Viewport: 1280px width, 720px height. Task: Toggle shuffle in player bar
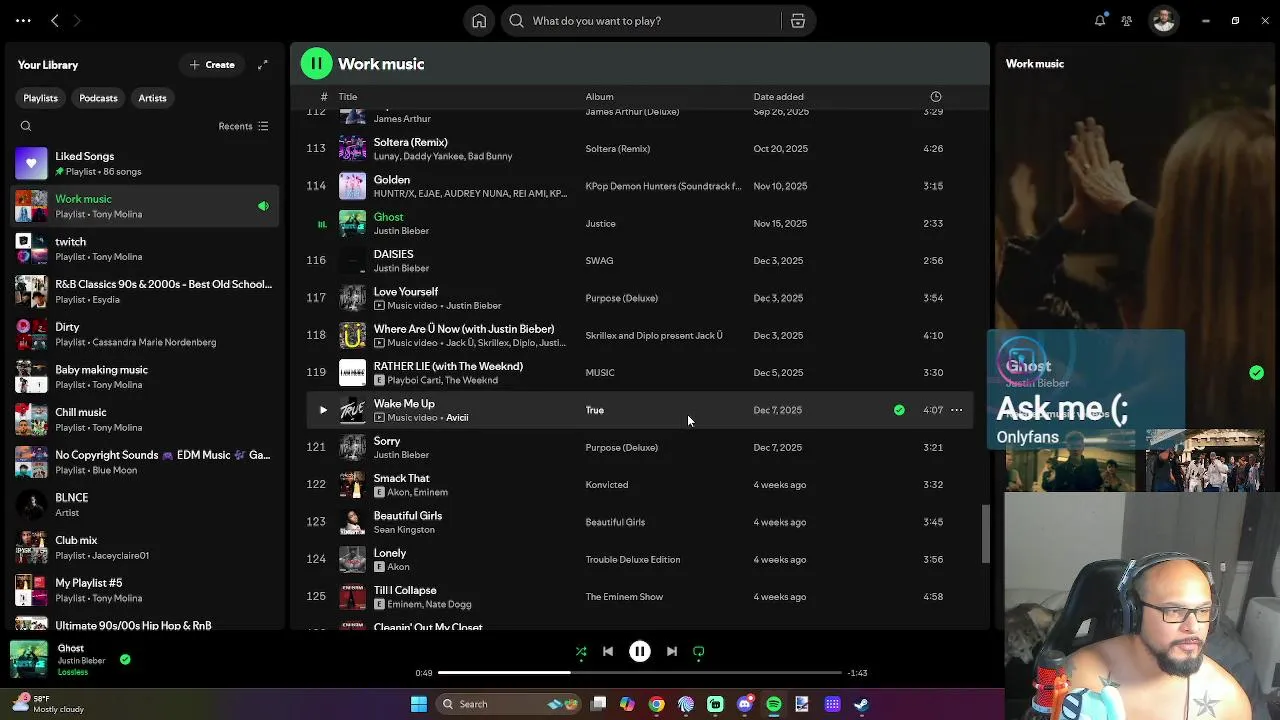[581, 651]
